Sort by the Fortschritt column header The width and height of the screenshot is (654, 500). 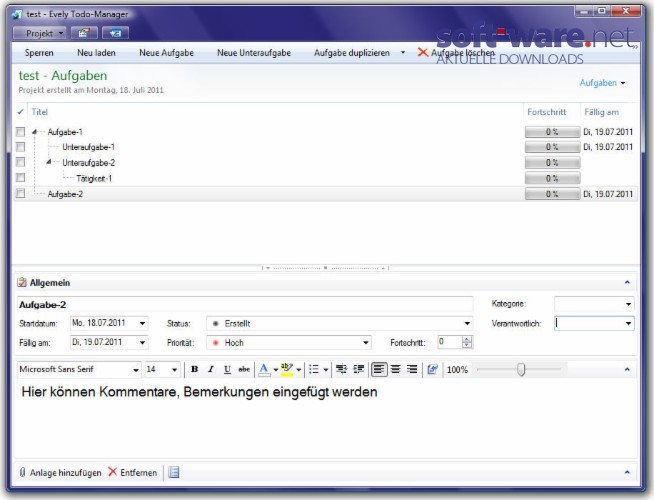pos(546,112)
